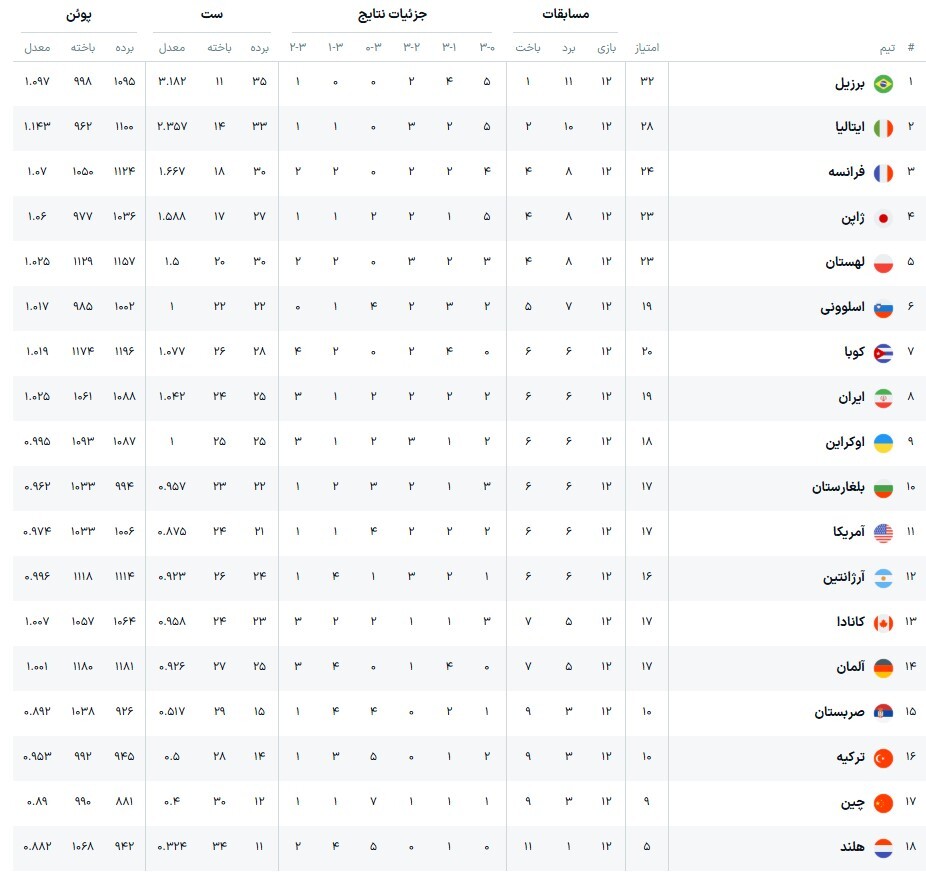Click the Italy flag icon
Image resolution: width=926 pixels, height=872 pixels.
(x=883, y=128)
